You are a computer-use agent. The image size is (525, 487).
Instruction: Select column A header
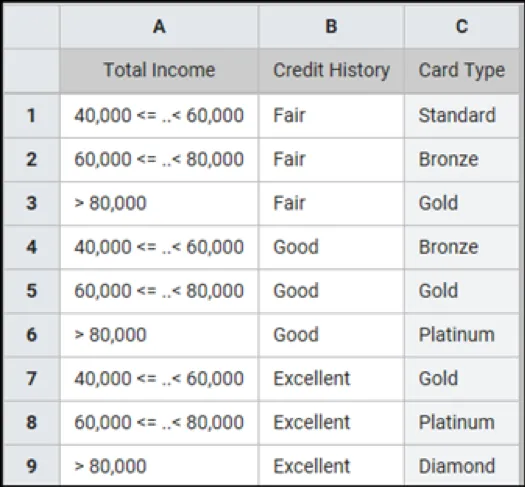pos(159,26)
